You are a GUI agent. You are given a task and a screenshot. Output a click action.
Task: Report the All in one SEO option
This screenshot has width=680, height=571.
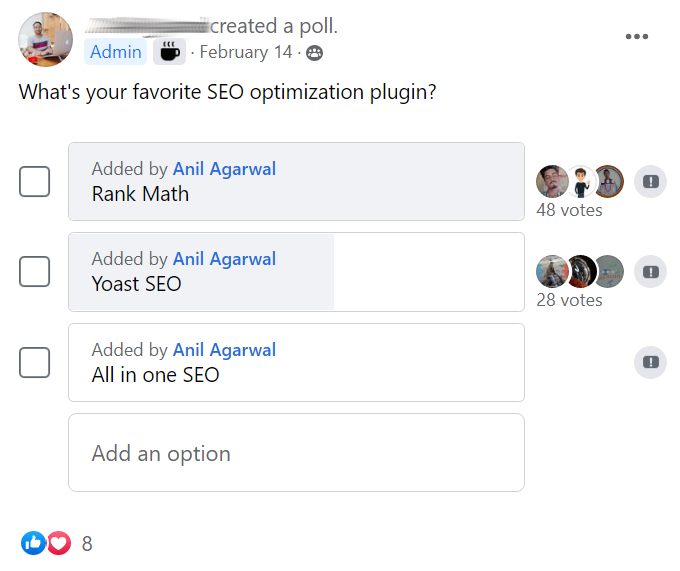coord(650,362)
